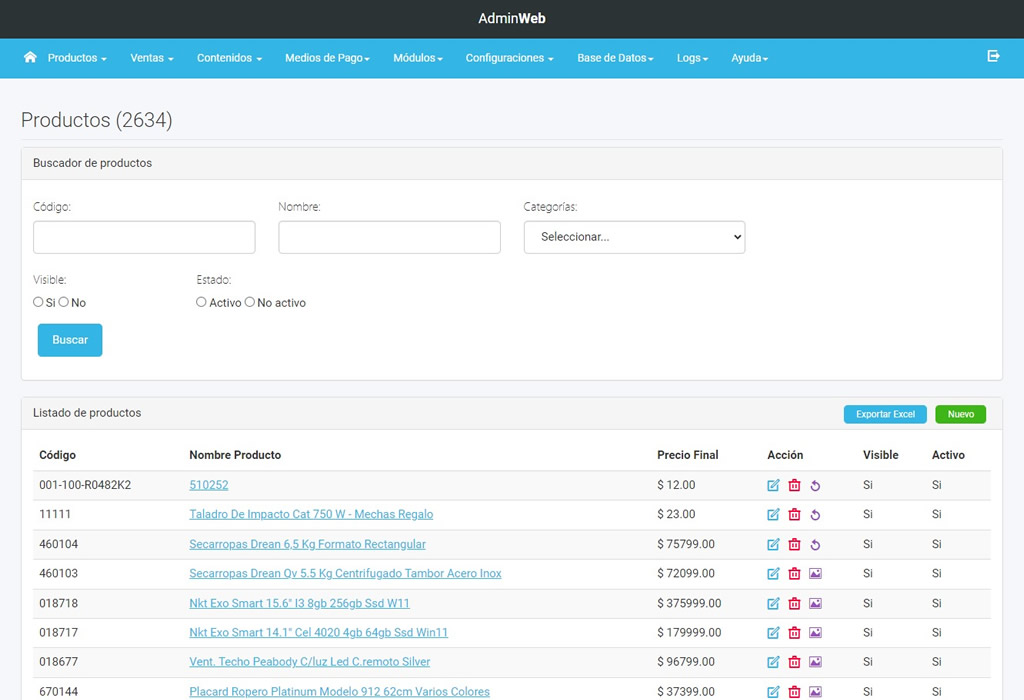Open the Base de Datos menu
This screenshot has height=700, width=1024.
[615, 58]
